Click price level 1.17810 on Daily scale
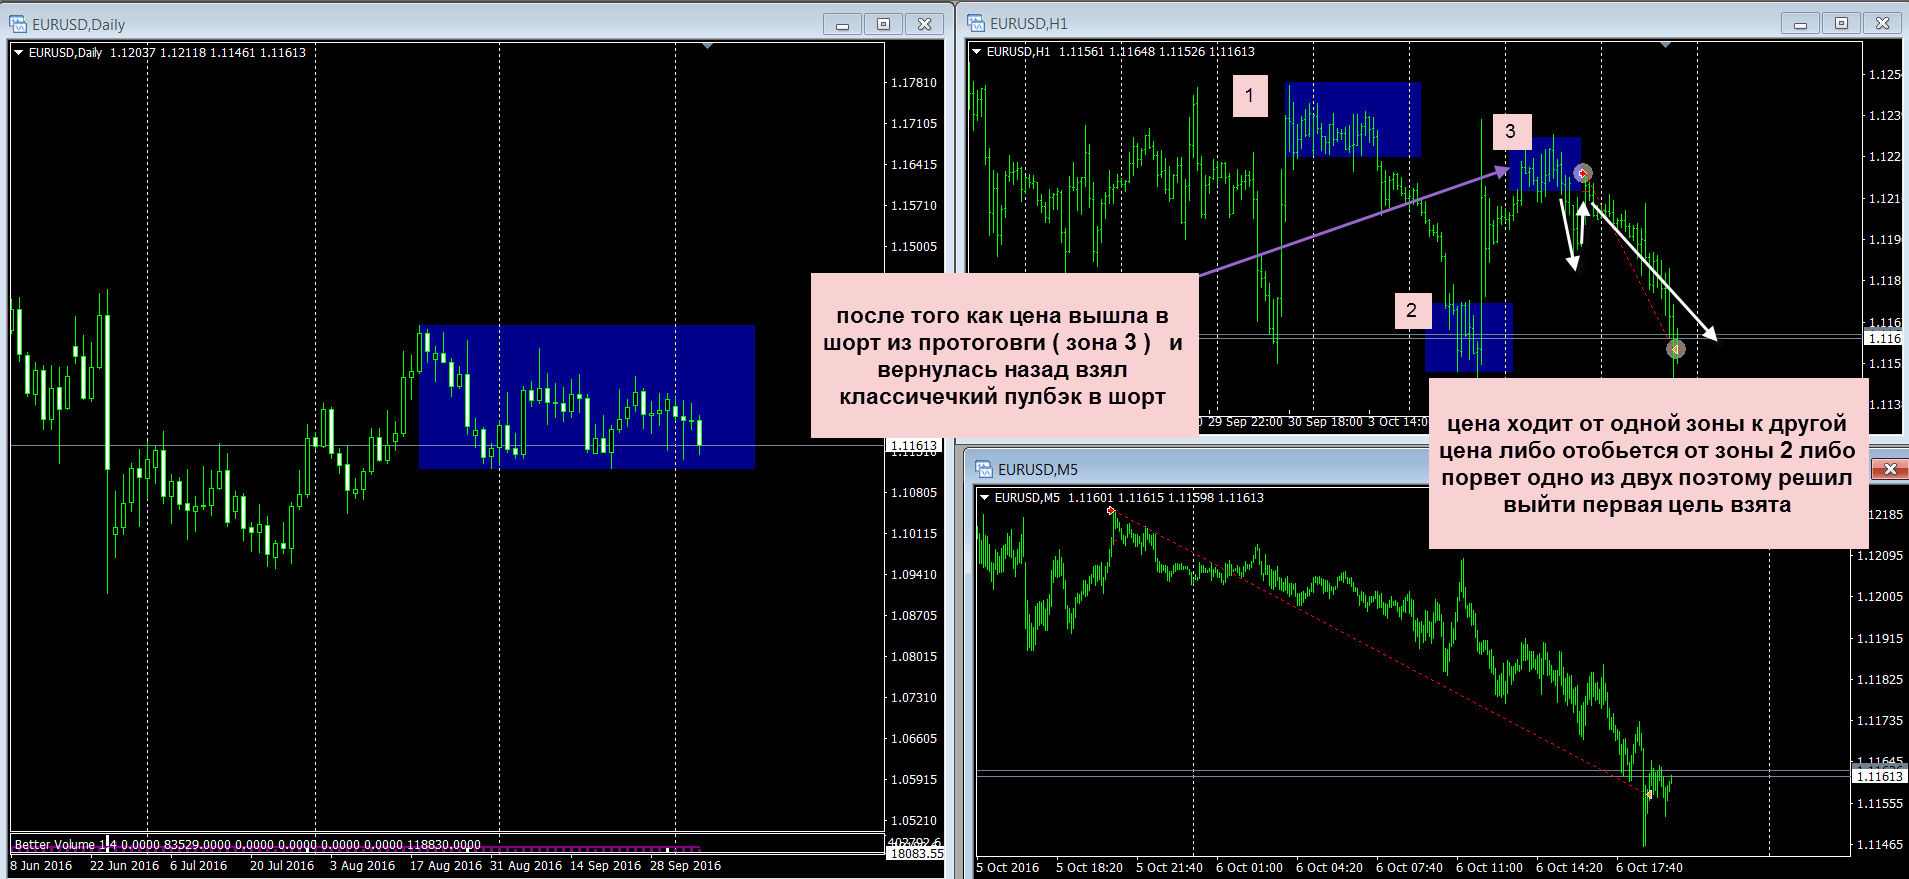The height and width of the screenshot is (879, 1909). pos(914,83)
